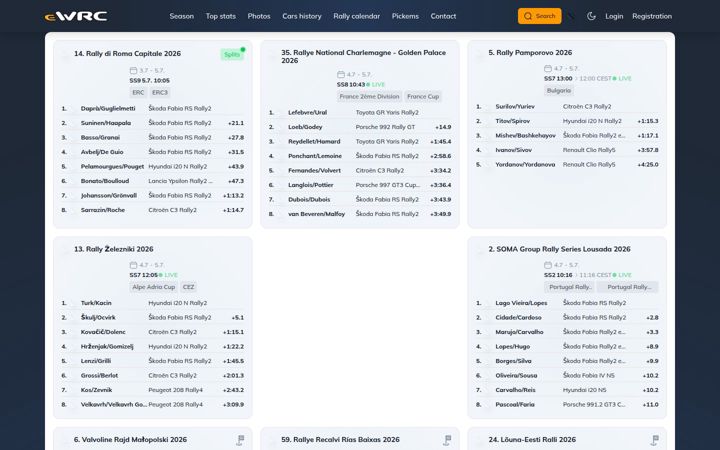The height and width of the screenshot is (450, 720).
Task: Click crew Surilov/Yuriev
Action: [x=515, y=107]
